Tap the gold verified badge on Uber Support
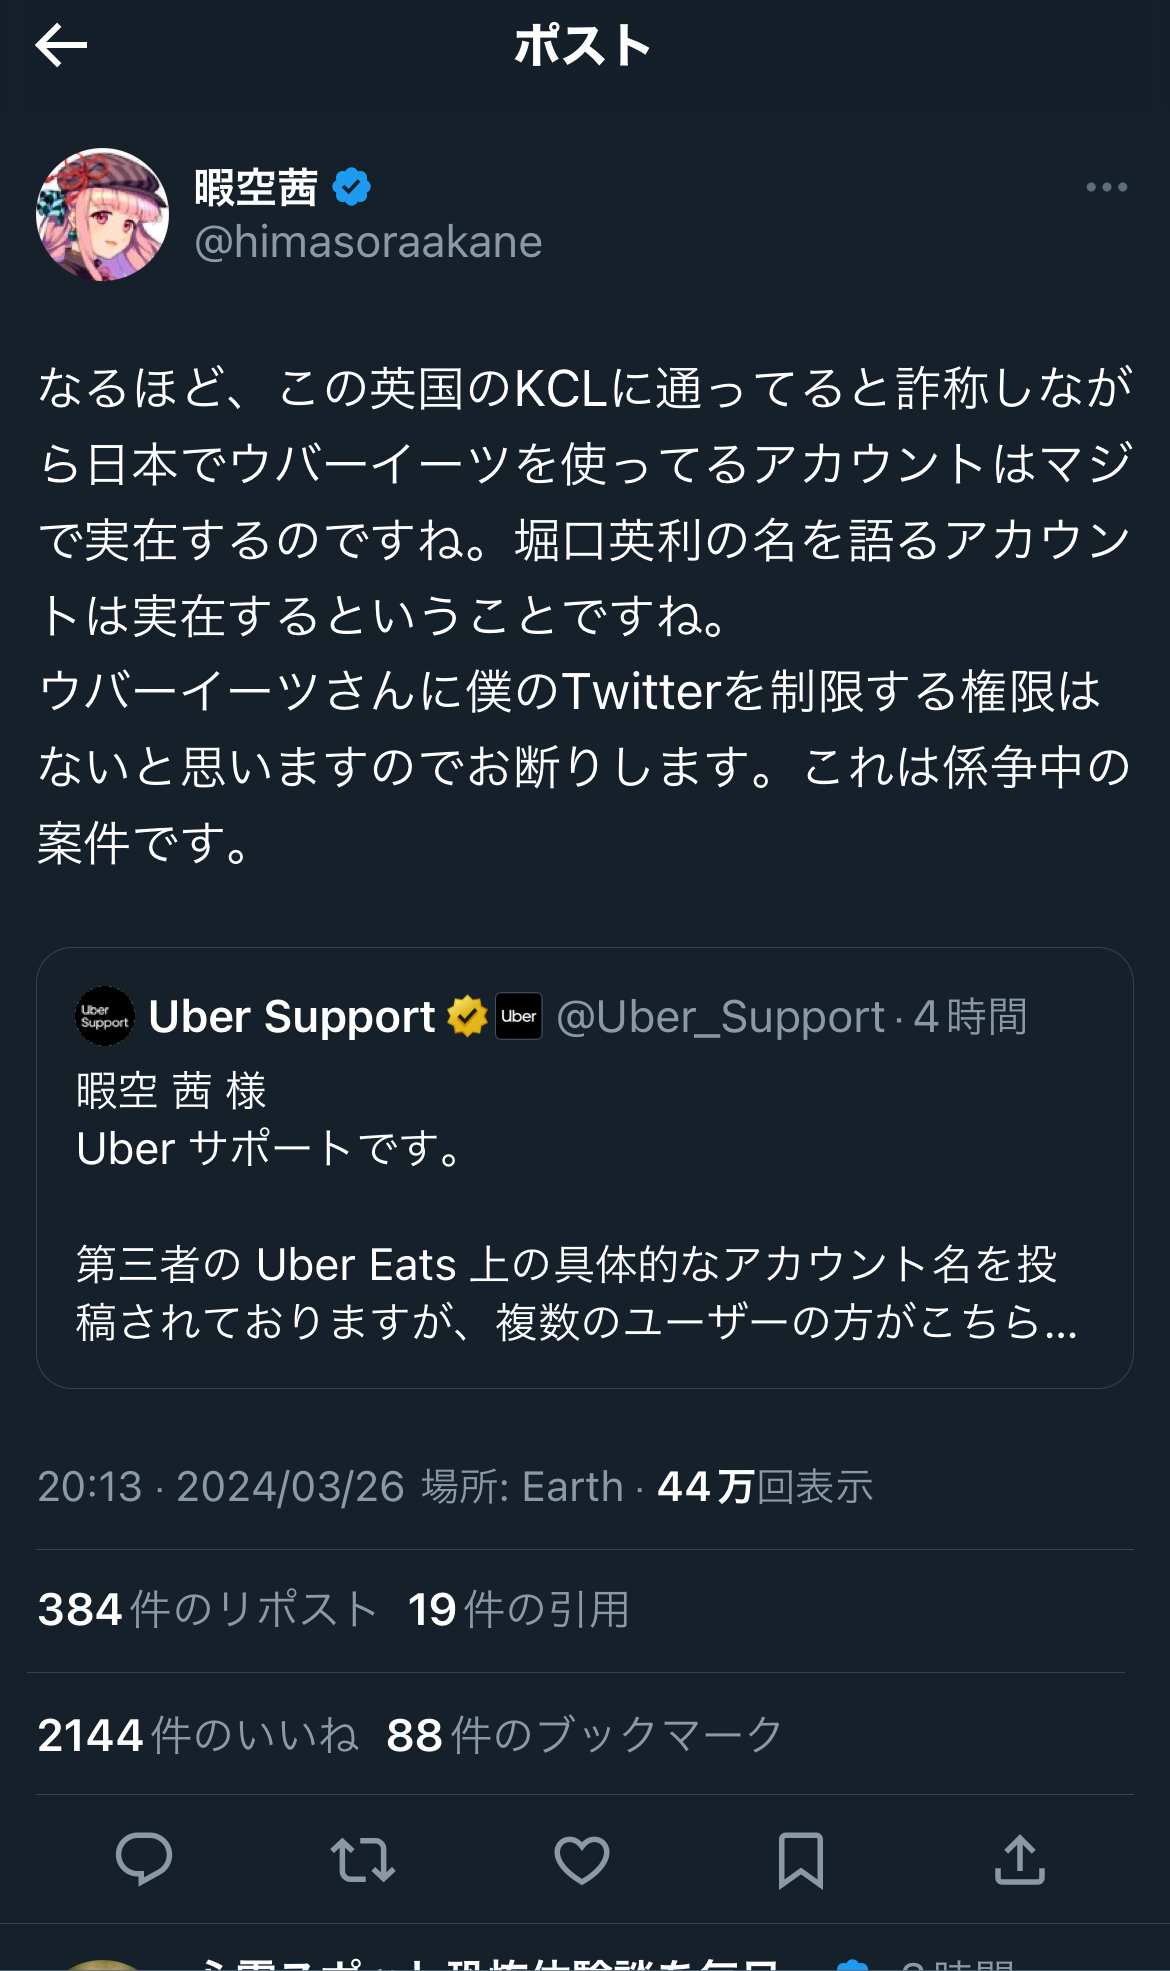 (x=466, y=1016)
